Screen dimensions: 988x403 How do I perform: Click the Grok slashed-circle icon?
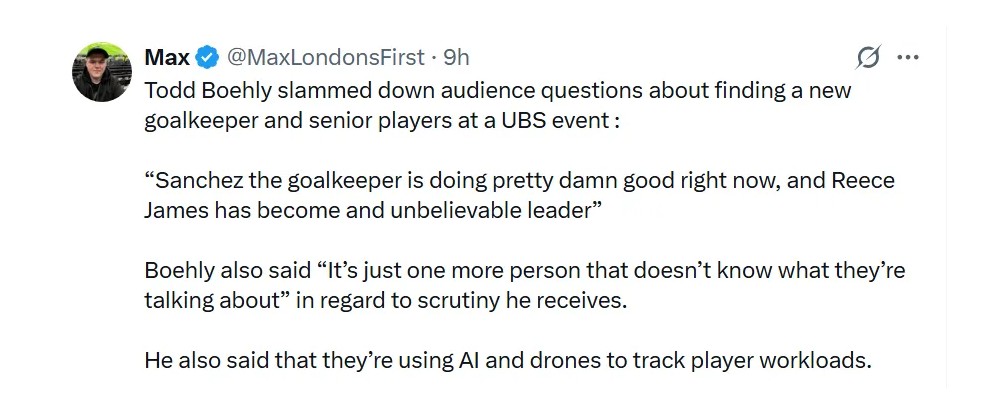tap(869, 58)
